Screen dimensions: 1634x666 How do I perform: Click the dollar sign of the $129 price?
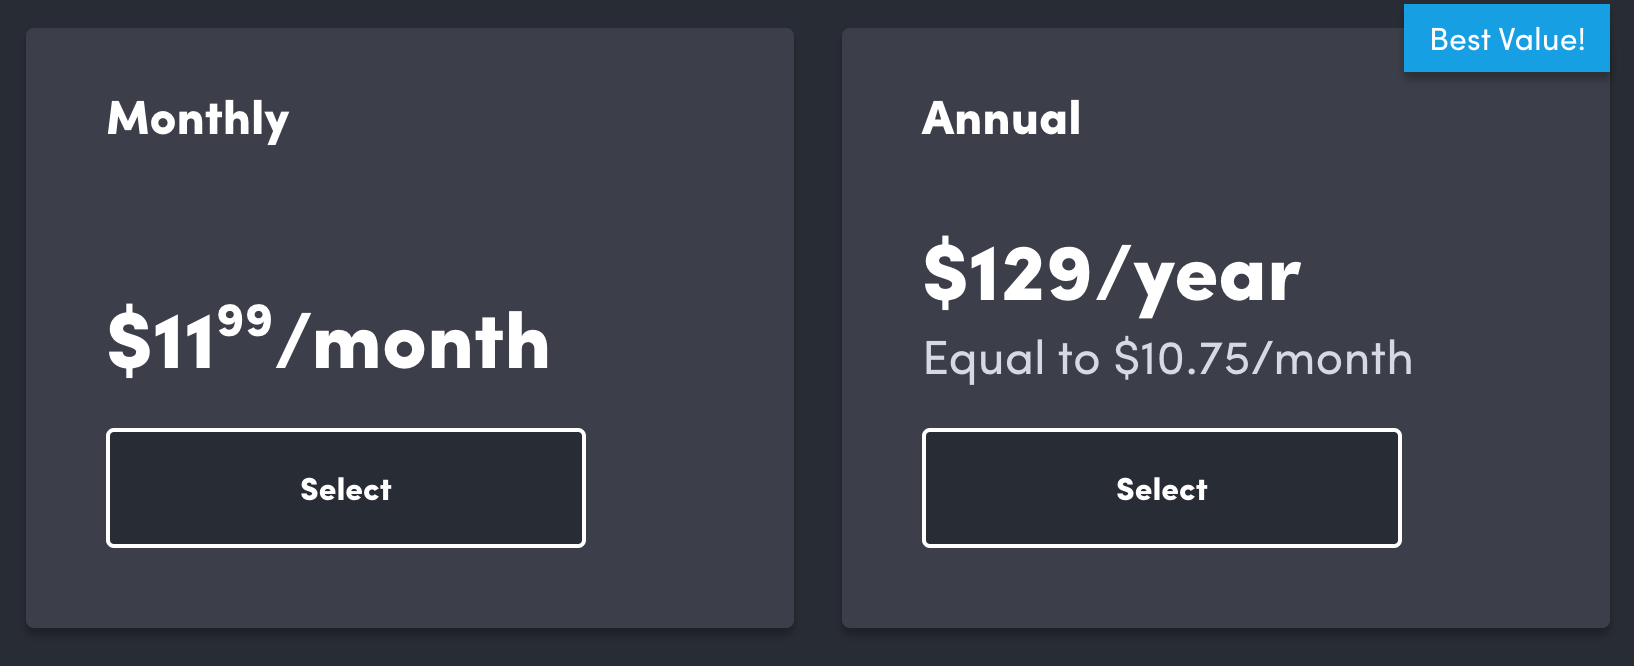(944, 273)
